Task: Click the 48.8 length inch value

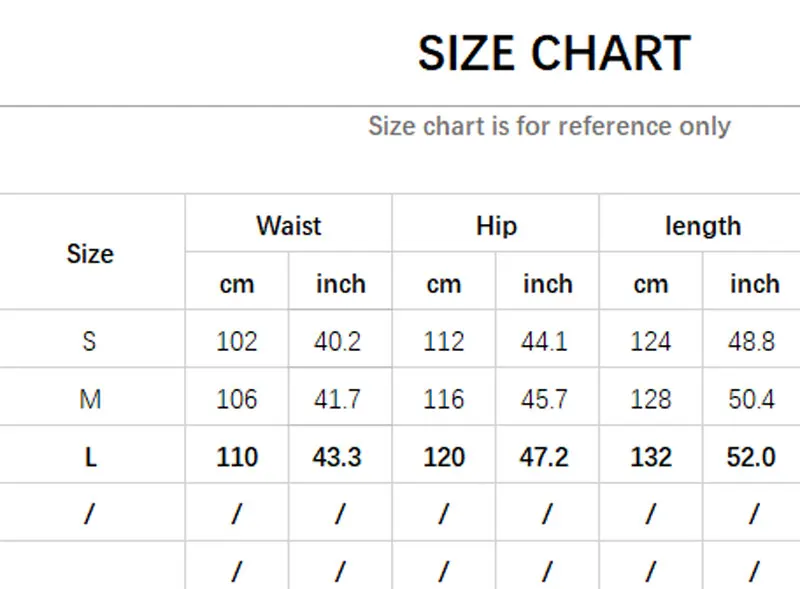Action: [752, 341]
